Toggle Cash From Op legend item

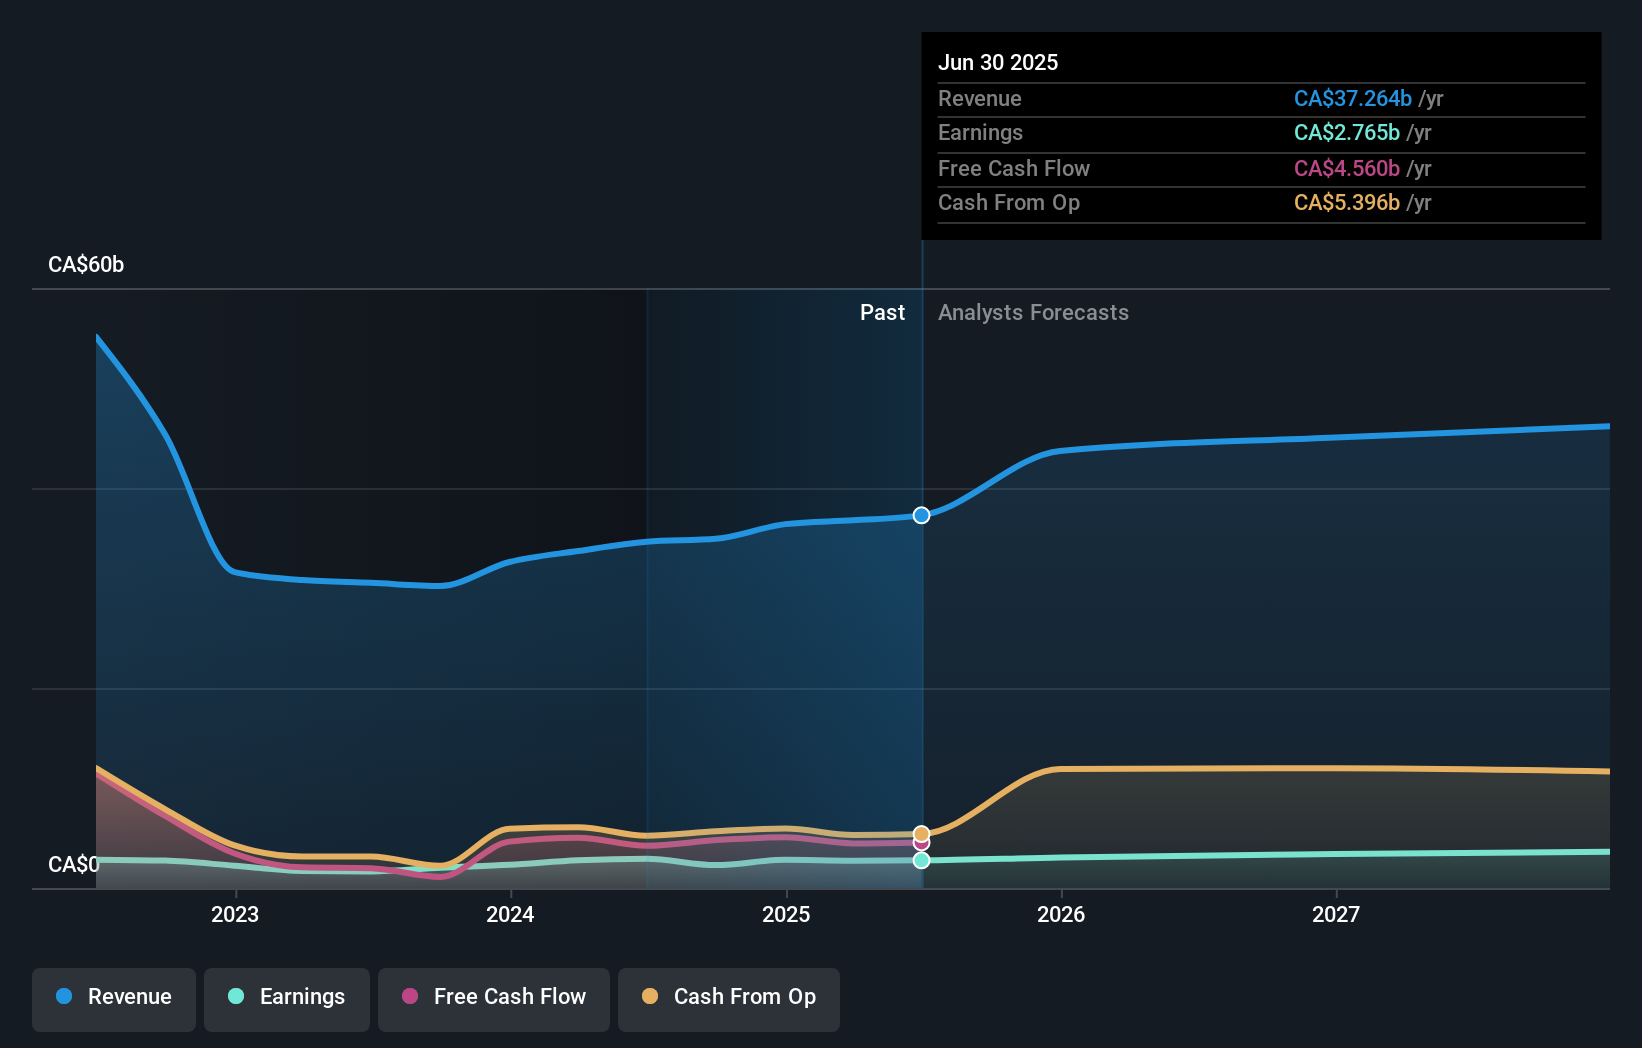(x=729, y=999)
